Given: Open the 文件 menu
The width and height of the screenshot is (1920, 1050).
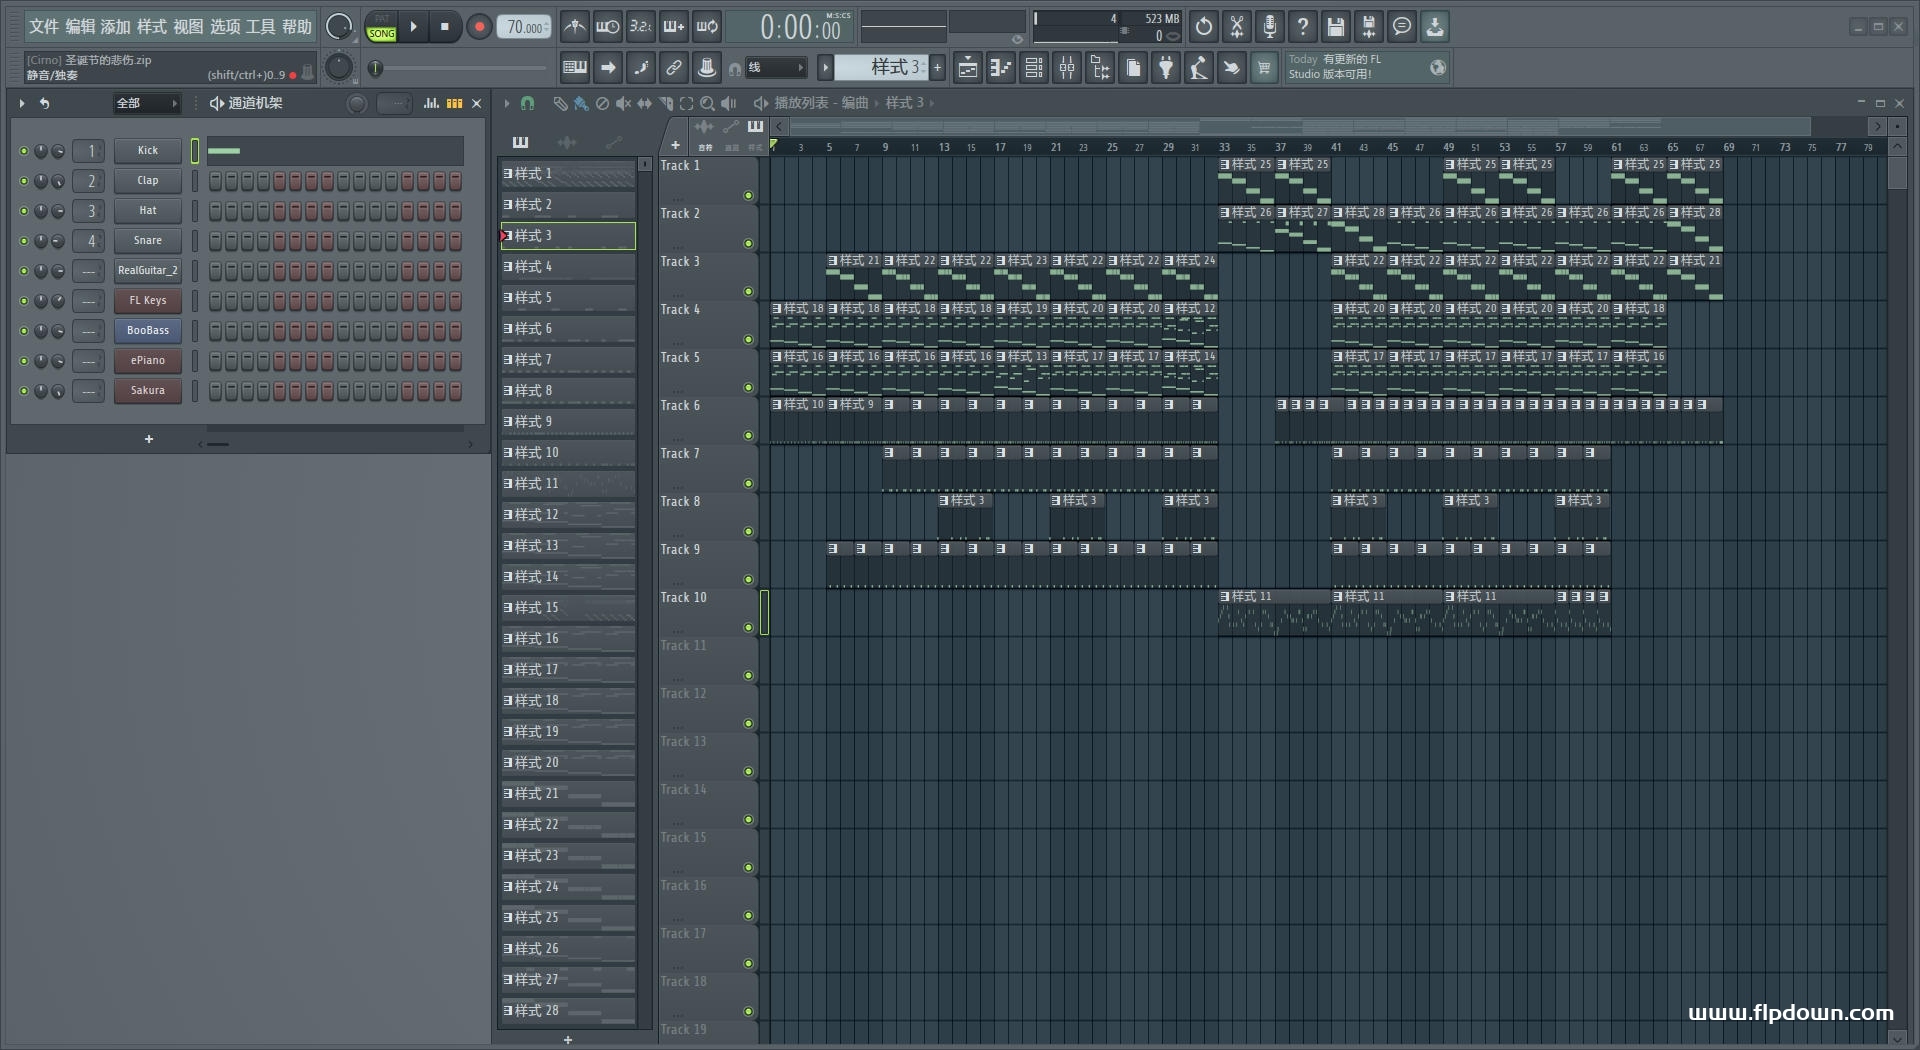Looking at the screenshot, I should [43, 27].
